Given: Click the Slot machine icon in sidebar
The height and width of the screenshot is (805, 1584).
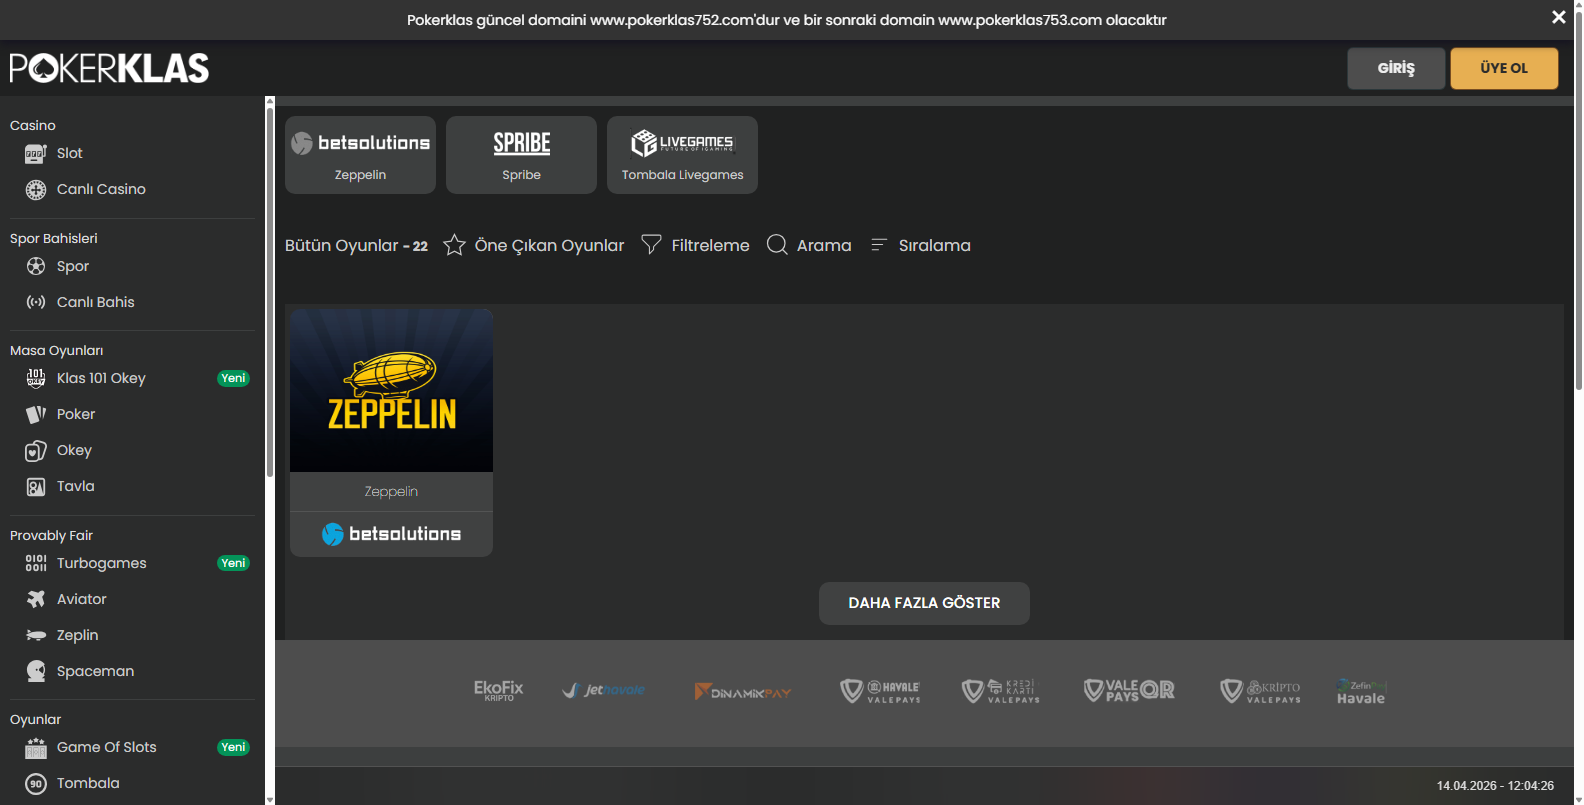Looking at the screenshot, I should click(x=36, y=153).
